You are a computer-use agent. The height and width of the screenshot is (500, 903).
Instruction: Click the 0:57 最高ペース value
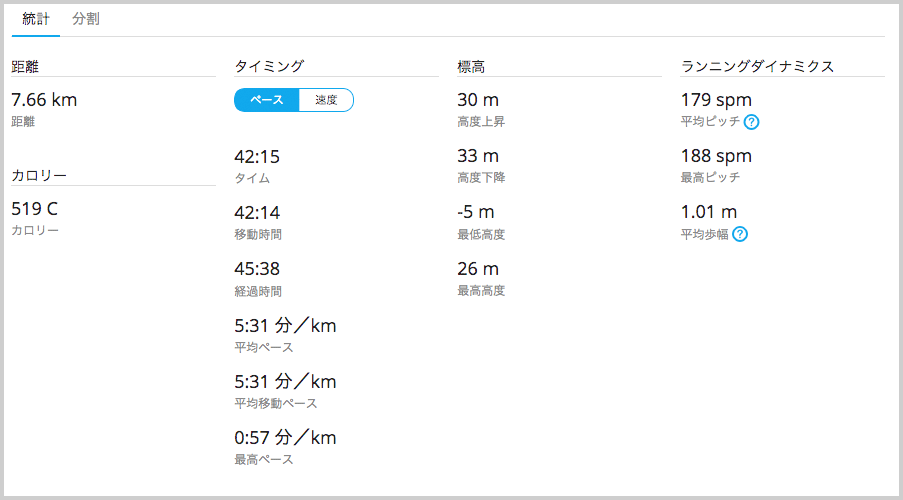285,438
